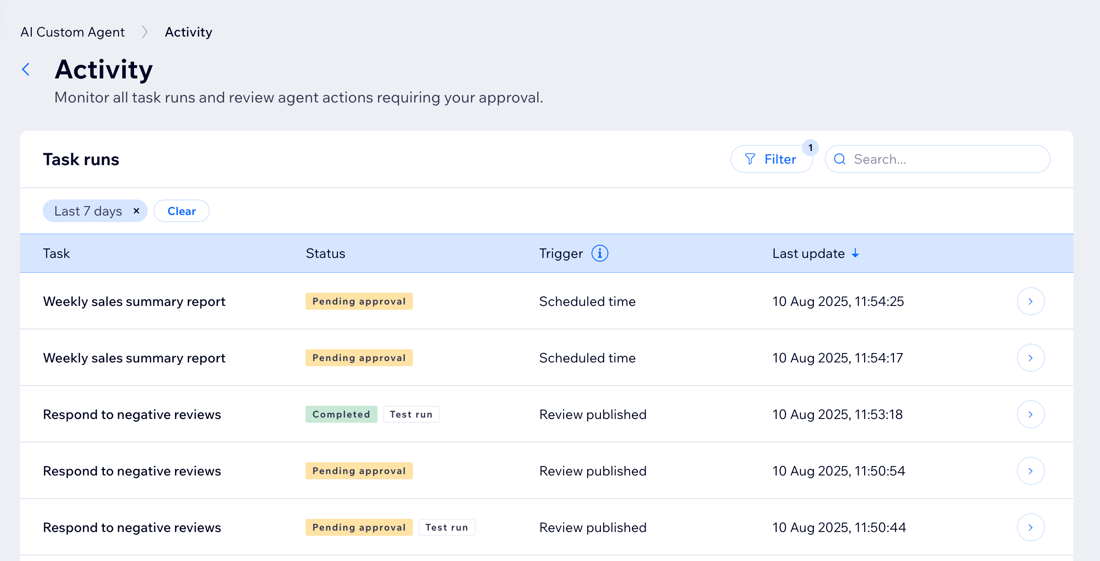
Task: Open details arrow for 11:54:17 sales report
Action: point(1030,358)
